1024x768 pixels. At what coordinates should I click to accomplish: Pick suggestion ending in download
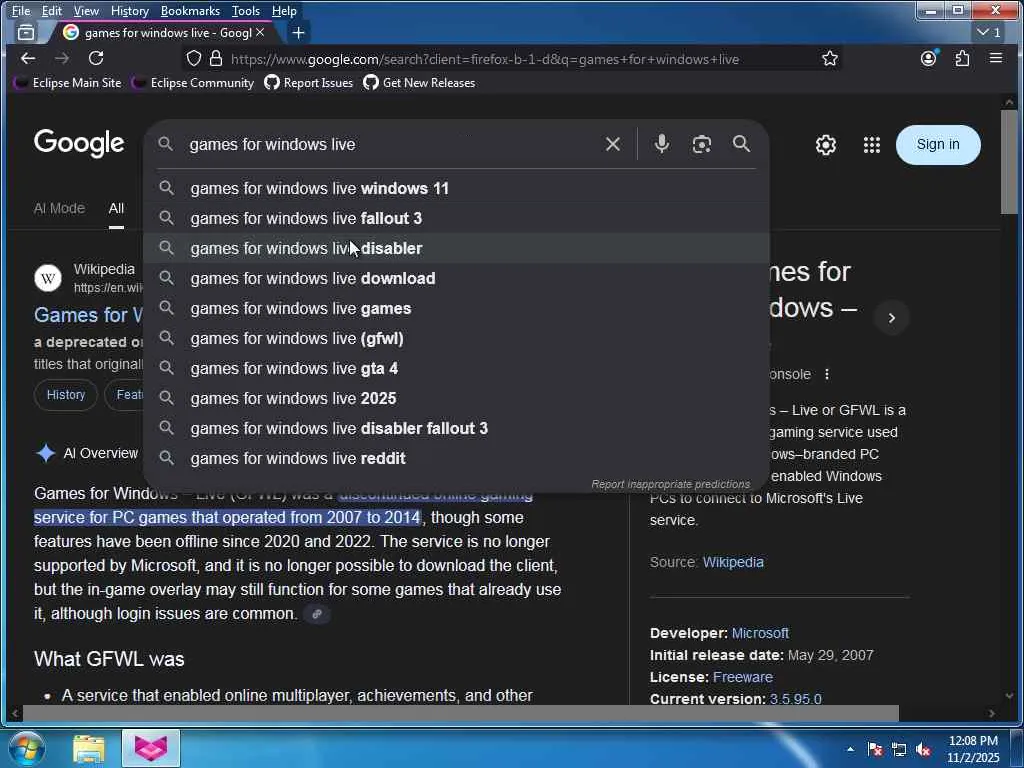point(456,278)
